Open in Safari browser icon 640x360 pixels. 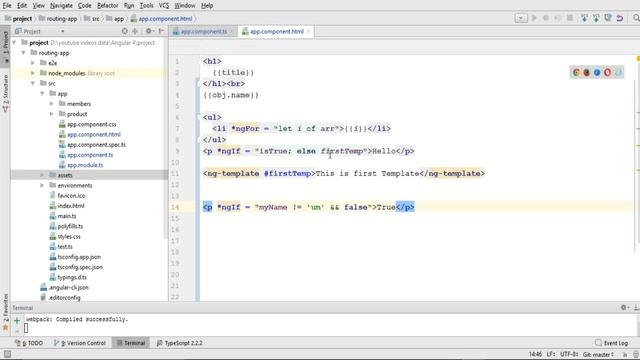tap(597, 72)
